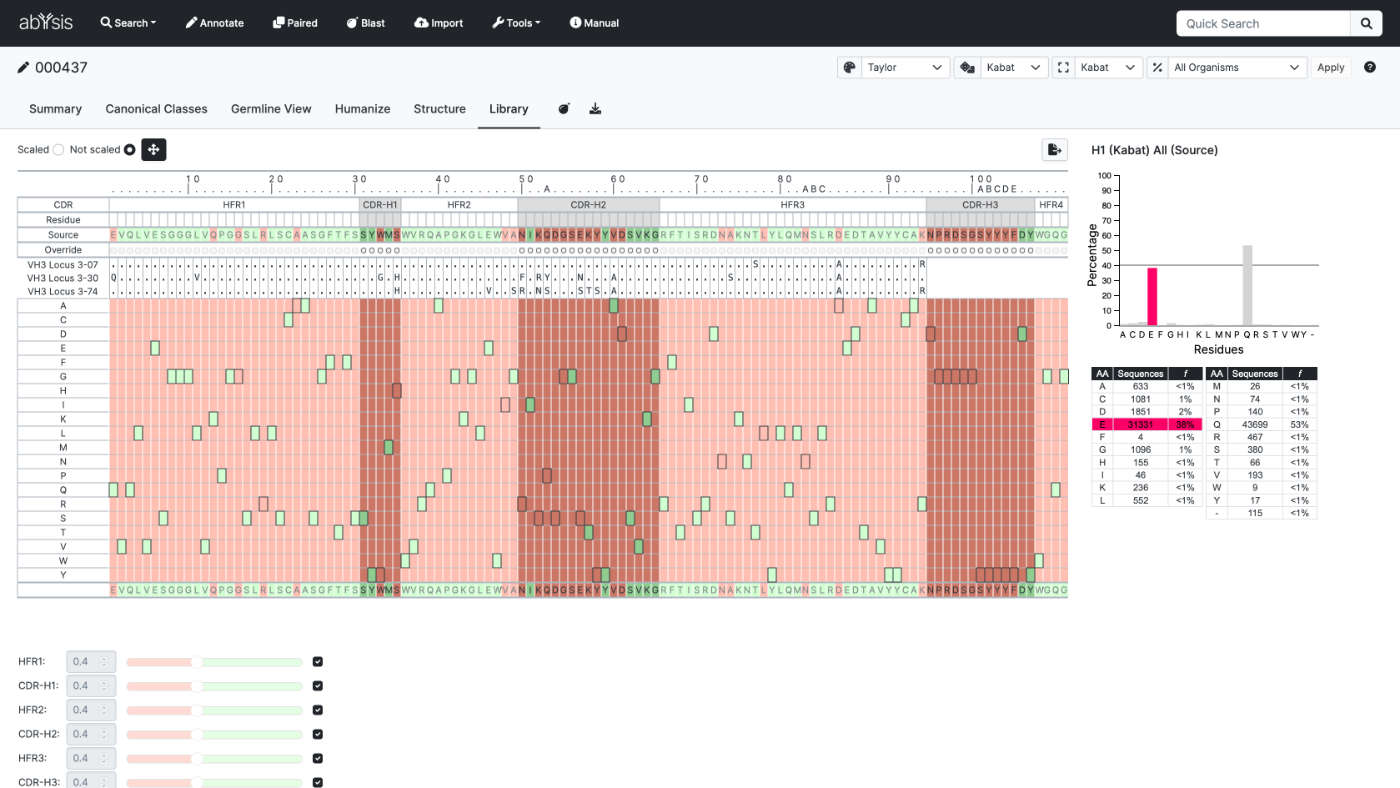Click the HFR1 0.4 value stepper
1400x788 pixels.
coord(91,662)
